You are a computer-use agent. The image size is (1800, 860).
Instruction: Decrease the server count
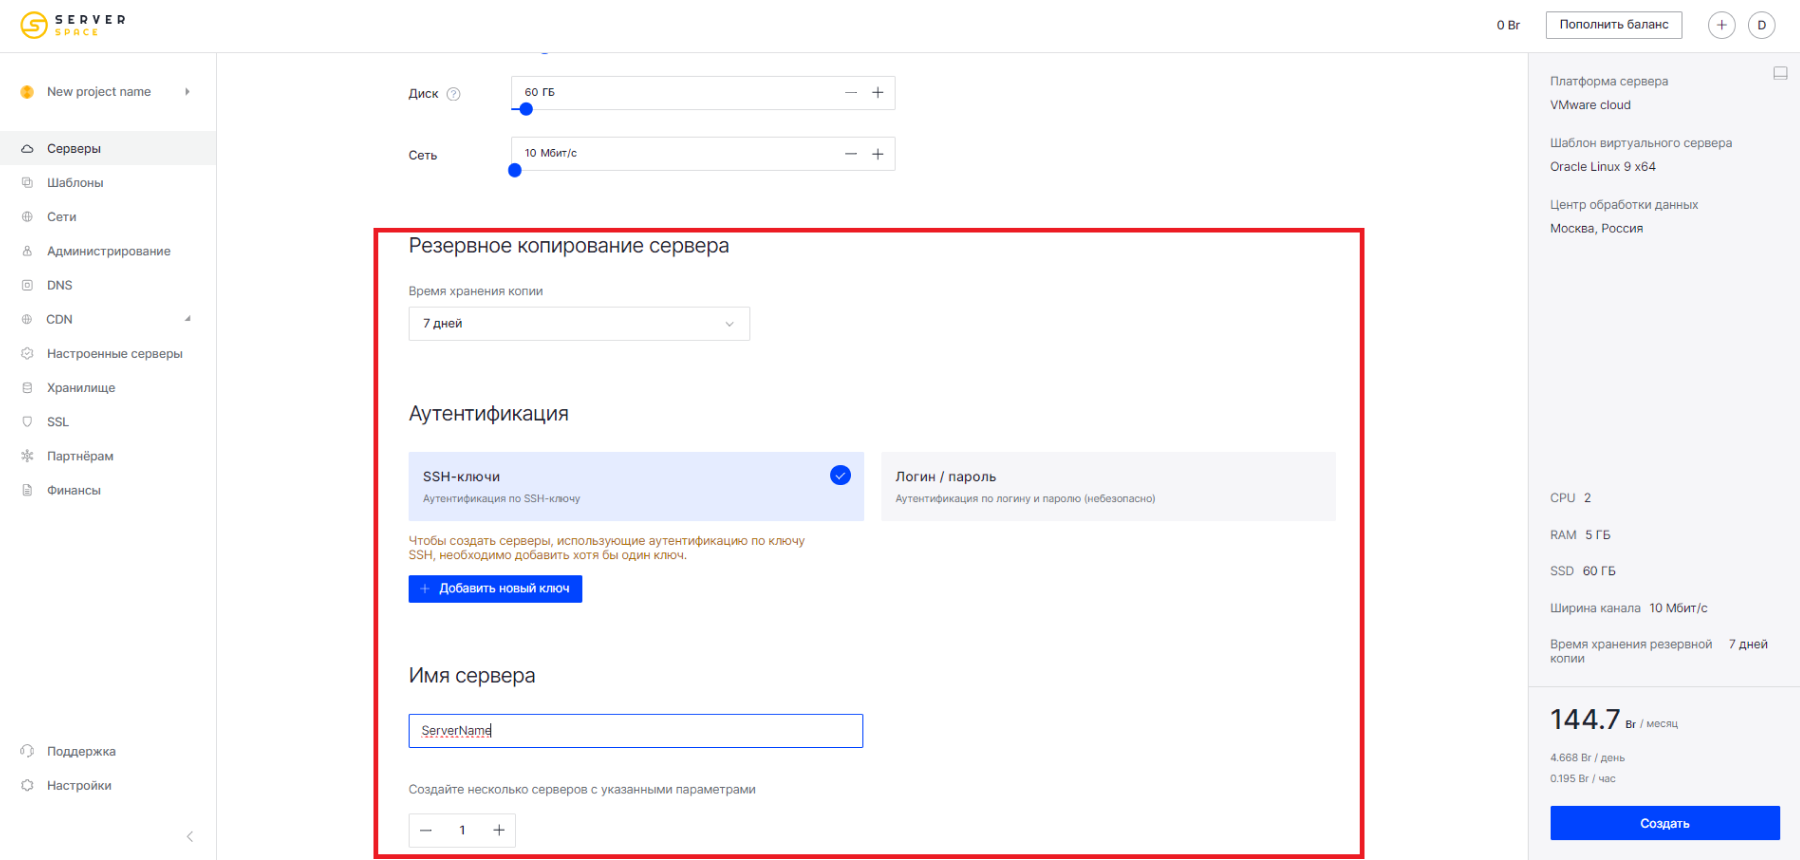(x=426, y=830)
